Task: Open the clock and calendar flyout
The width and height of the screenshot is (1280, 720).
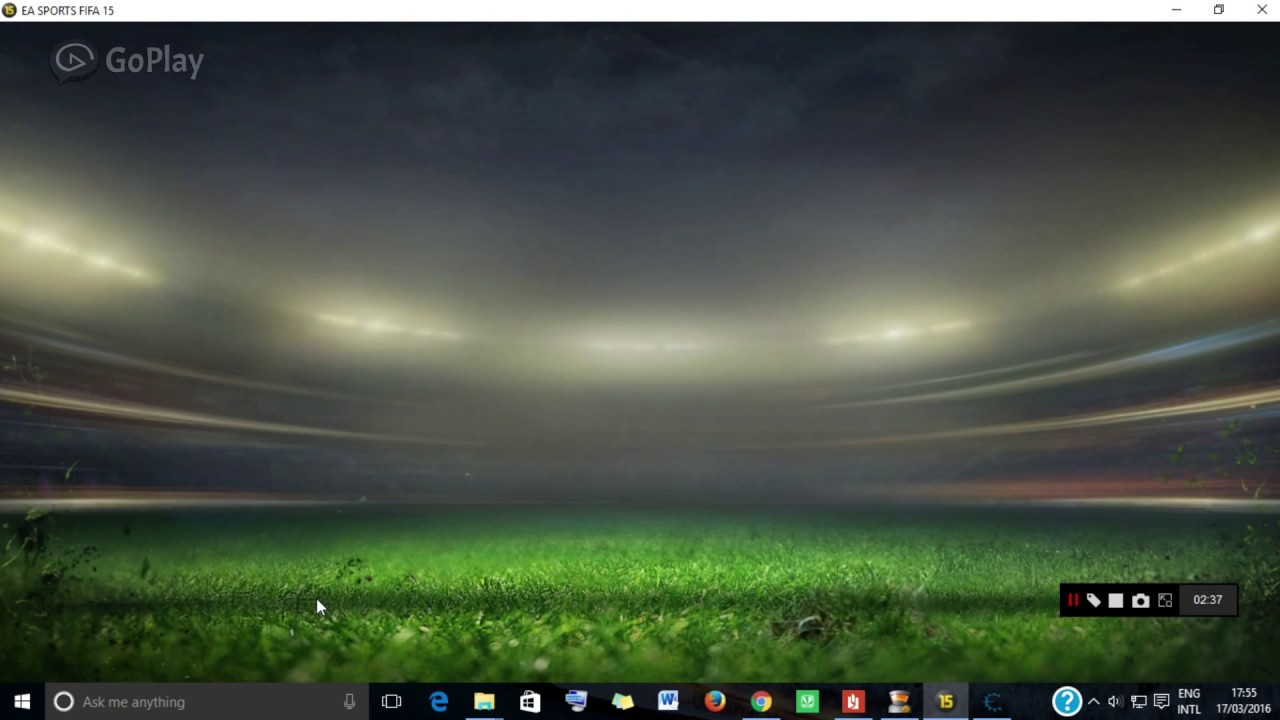Action: 1243,702
